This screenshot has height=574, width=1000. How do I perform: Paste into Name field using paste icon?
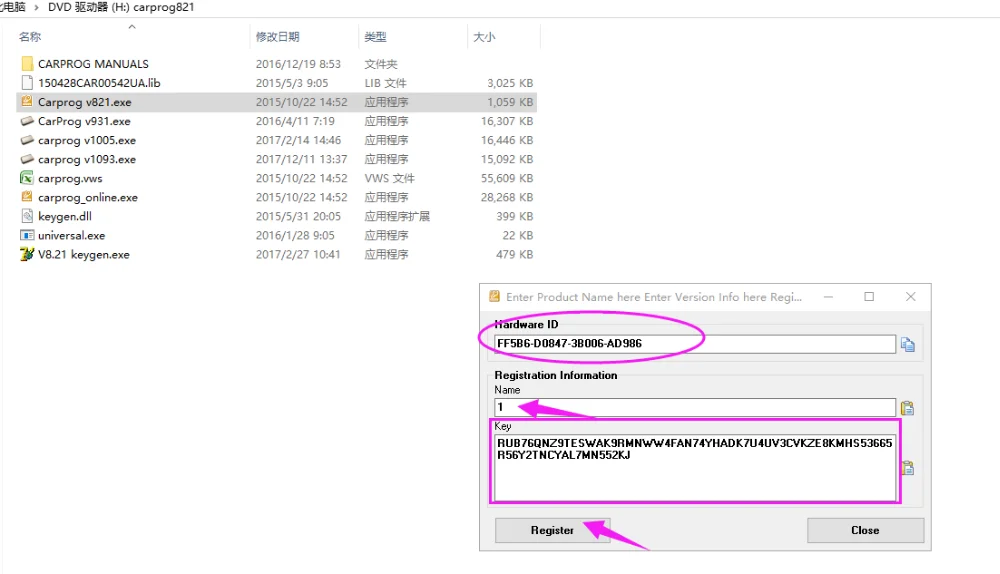coord(908,408)
